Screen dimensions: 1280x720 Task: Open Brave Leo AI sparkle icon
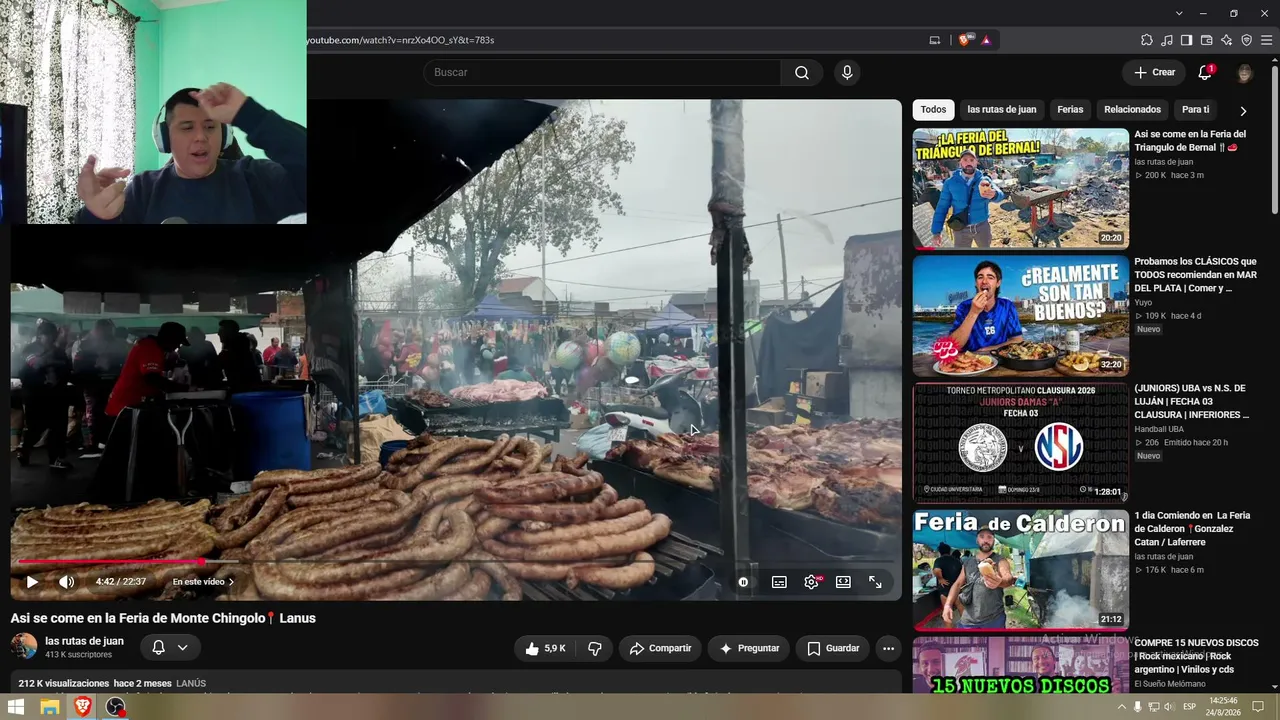[1226, 40]
